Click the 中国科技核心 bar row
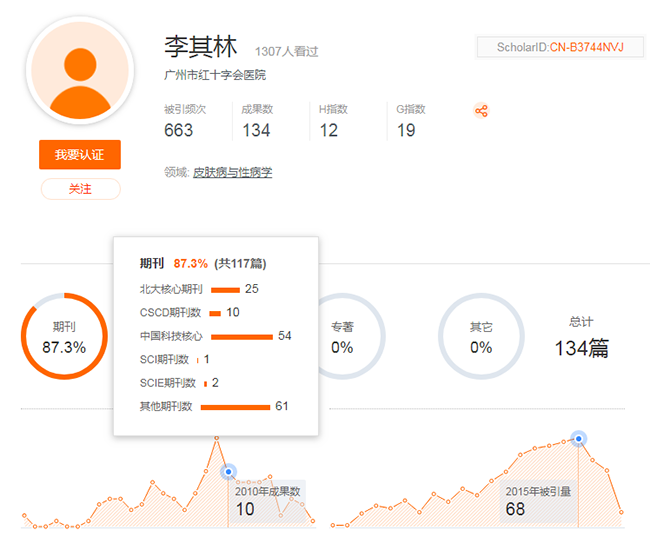Viewport: 650px width, 537px height. tap(241, 336)
